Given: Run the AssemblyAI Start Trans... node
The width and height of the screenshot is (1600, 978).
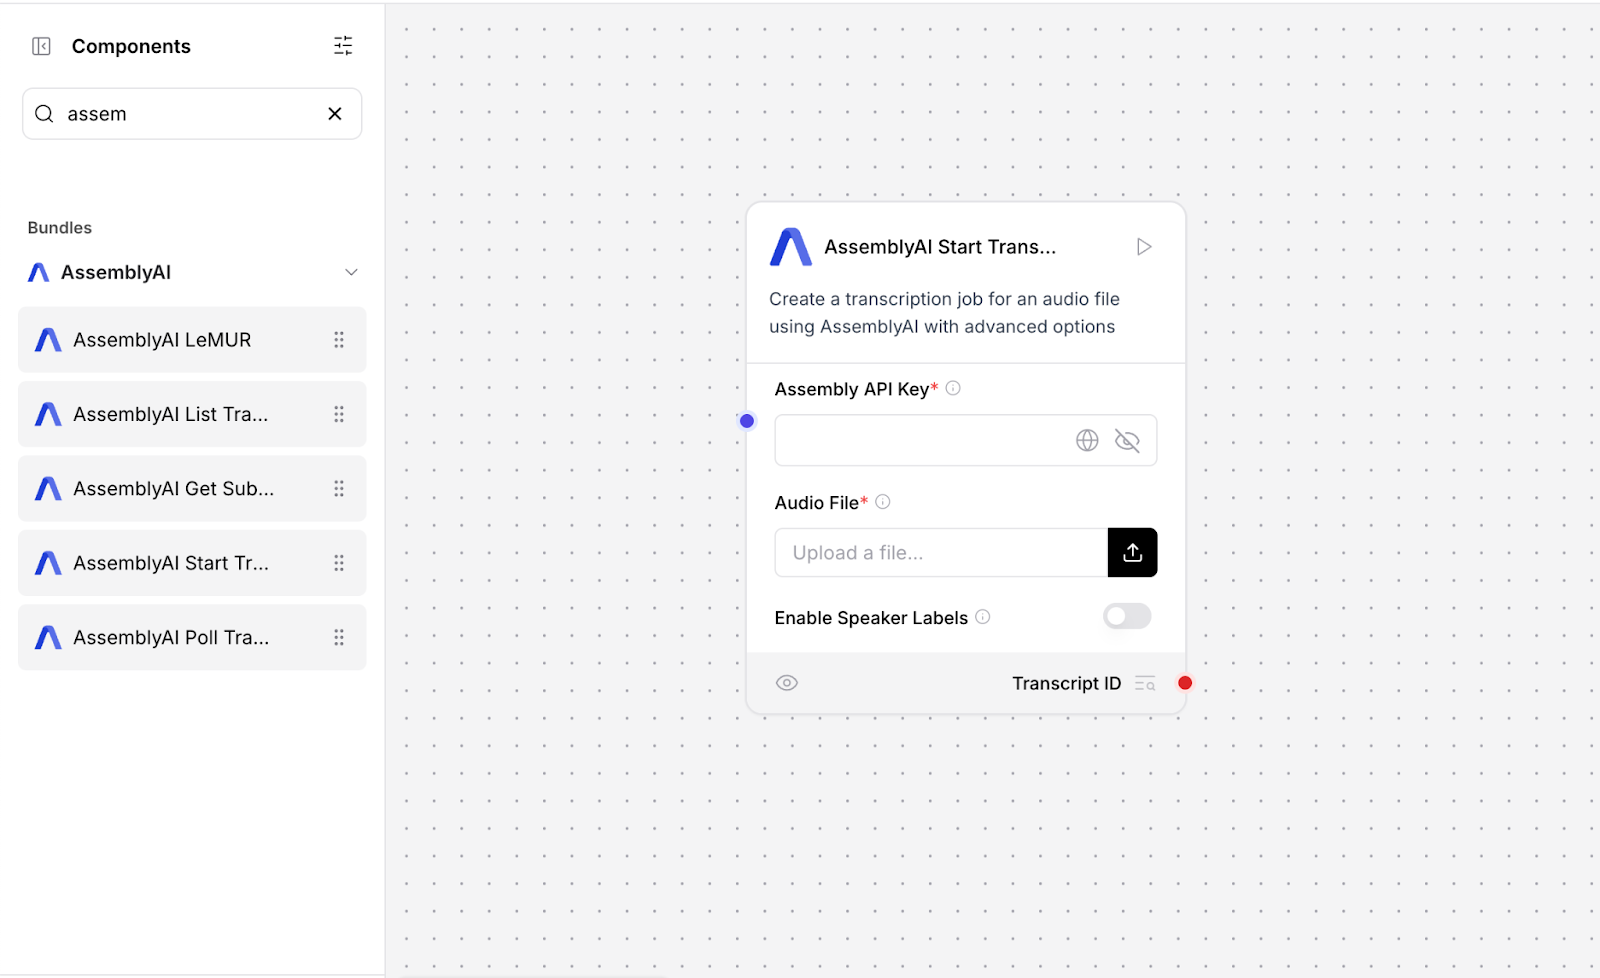Looking at the screenshot, I should tap(1144, 247).
